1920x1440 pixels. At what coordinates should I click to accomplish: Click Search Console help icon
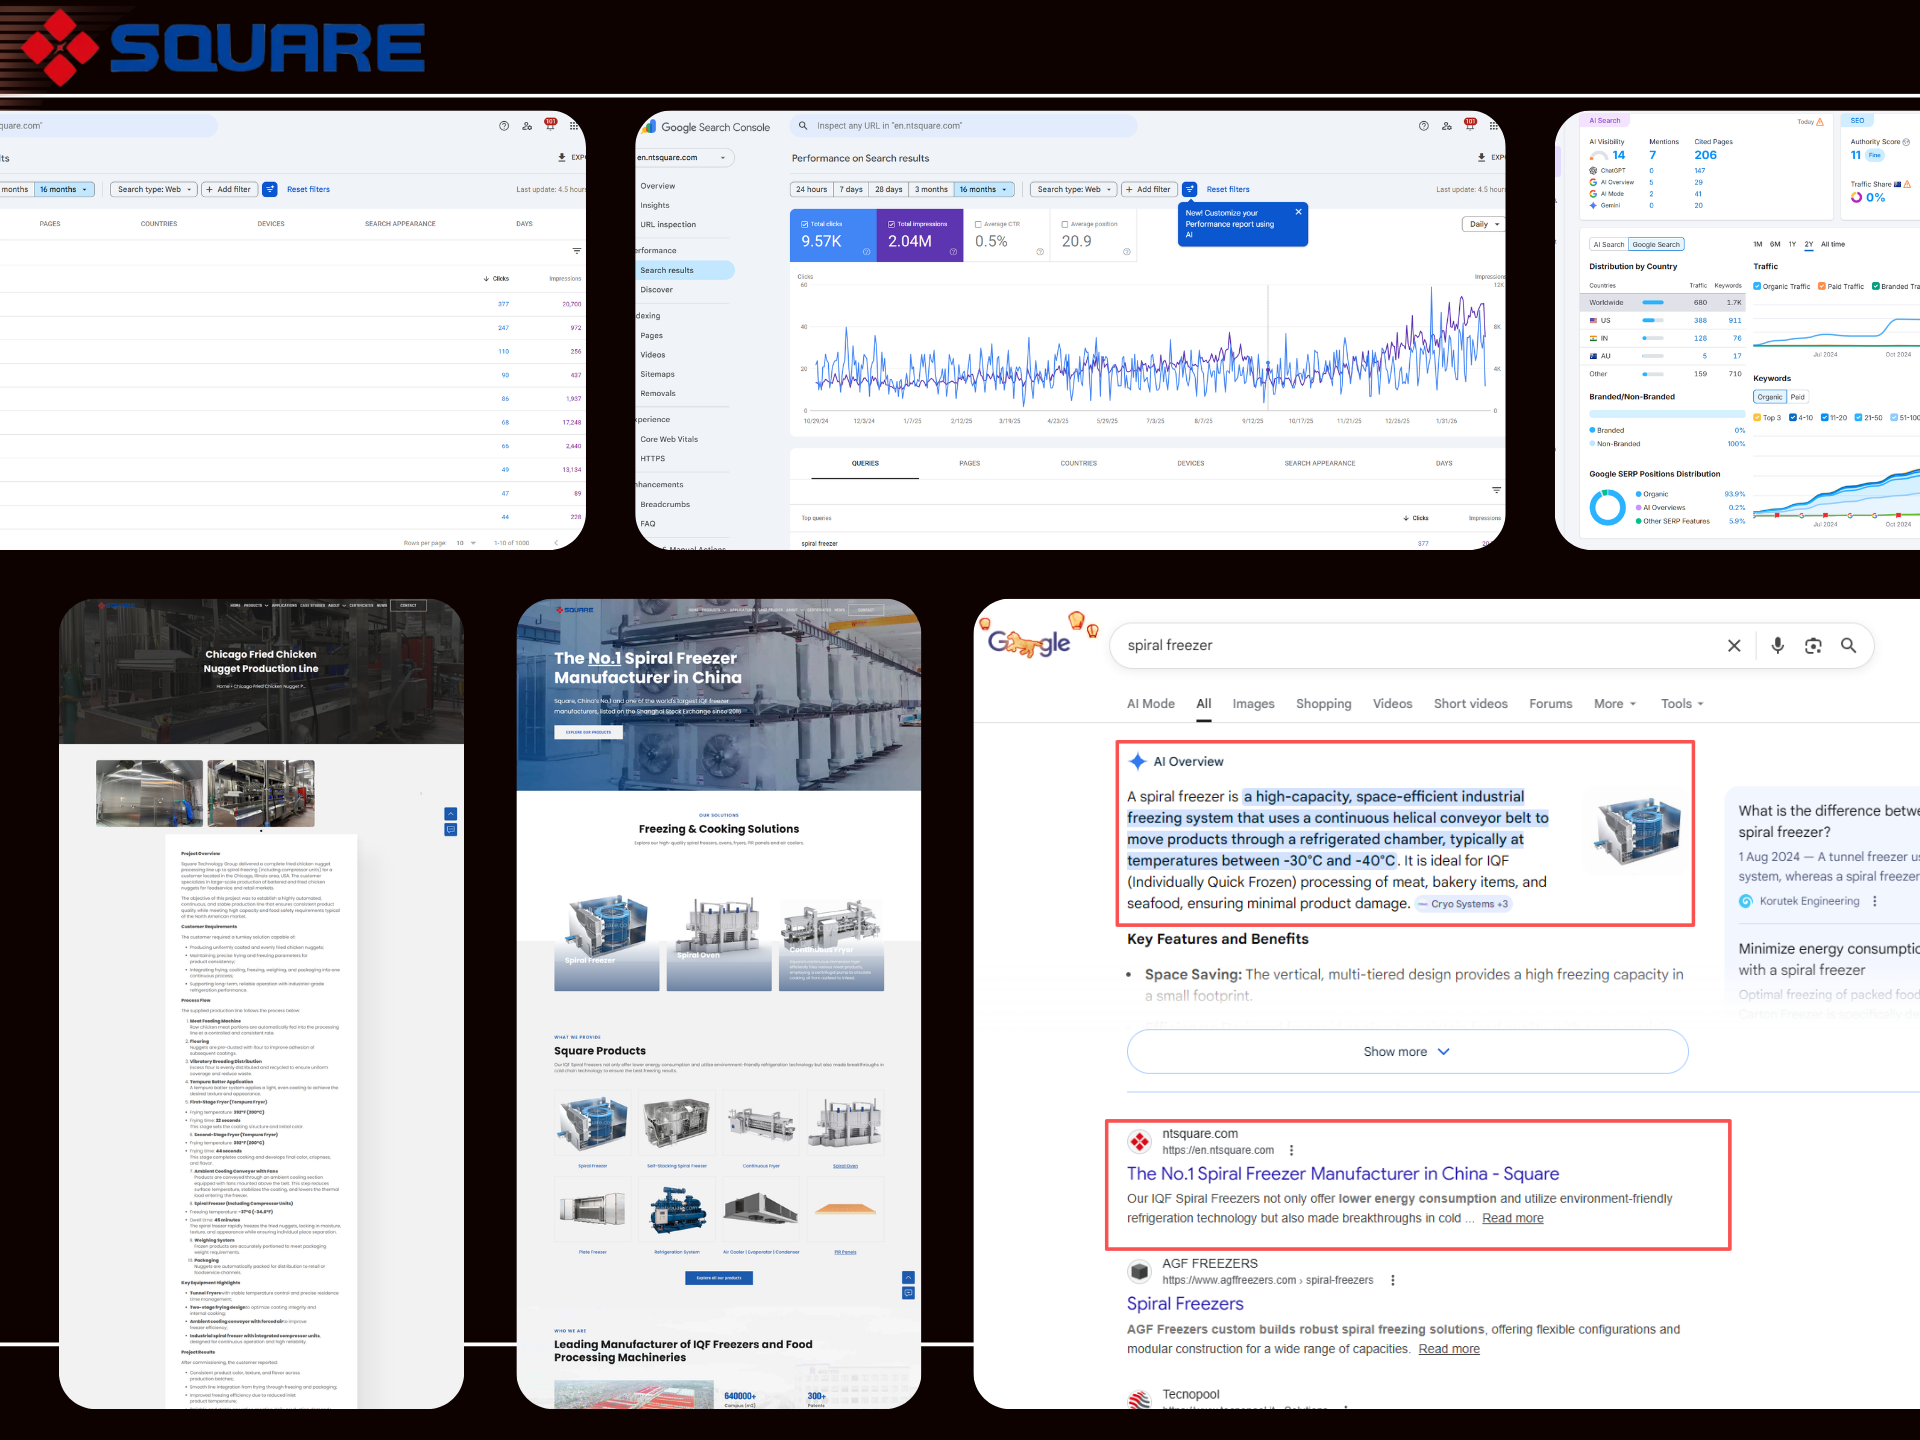1423,126
